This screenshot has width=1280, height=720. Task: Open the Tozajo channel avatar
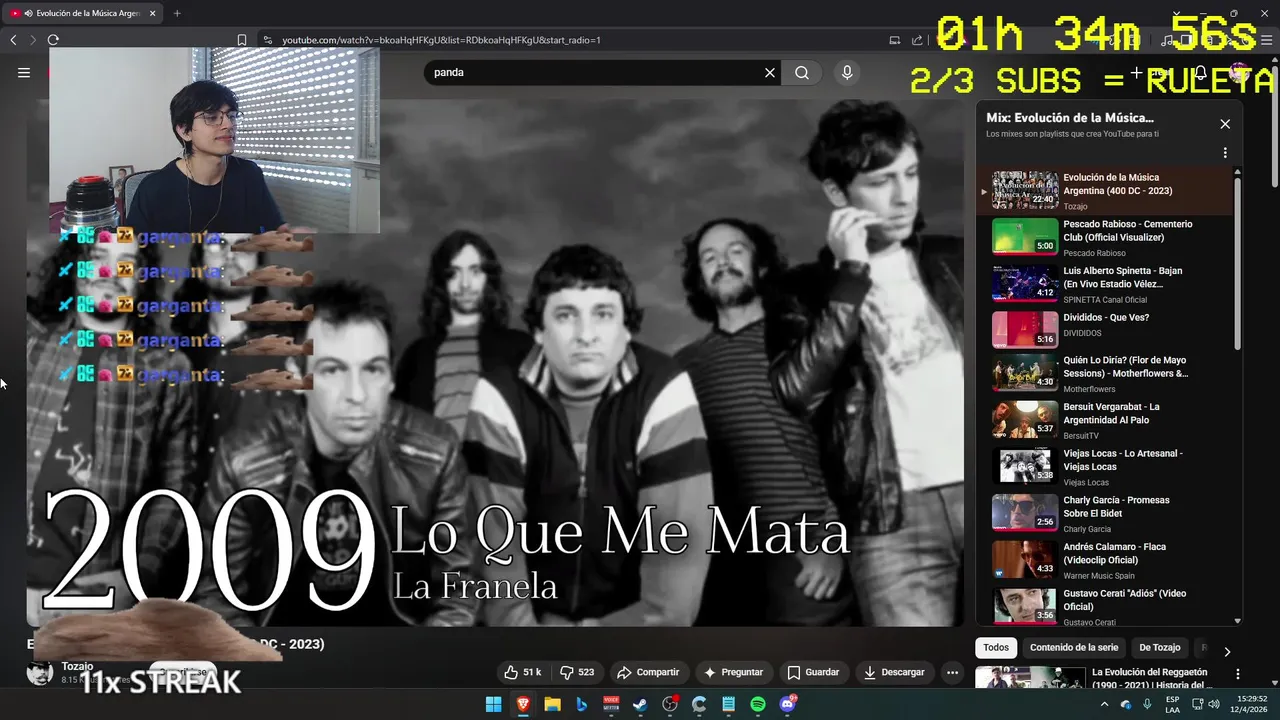[39, 672]
